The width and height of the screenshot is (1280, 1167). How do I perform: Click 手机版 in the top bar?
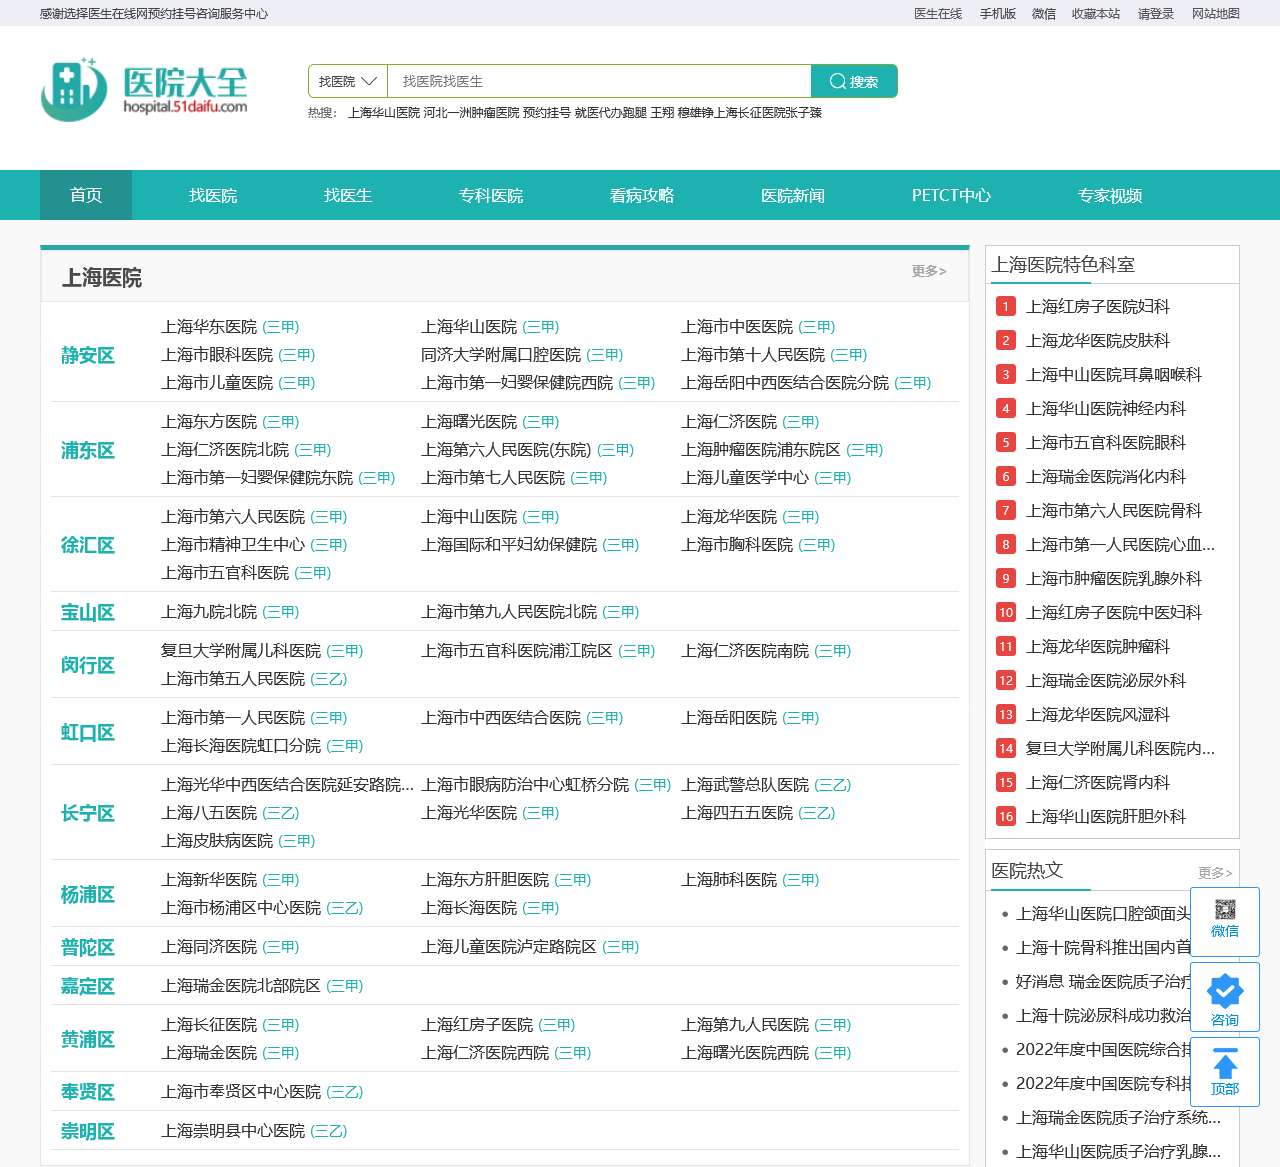pos(998,13)
